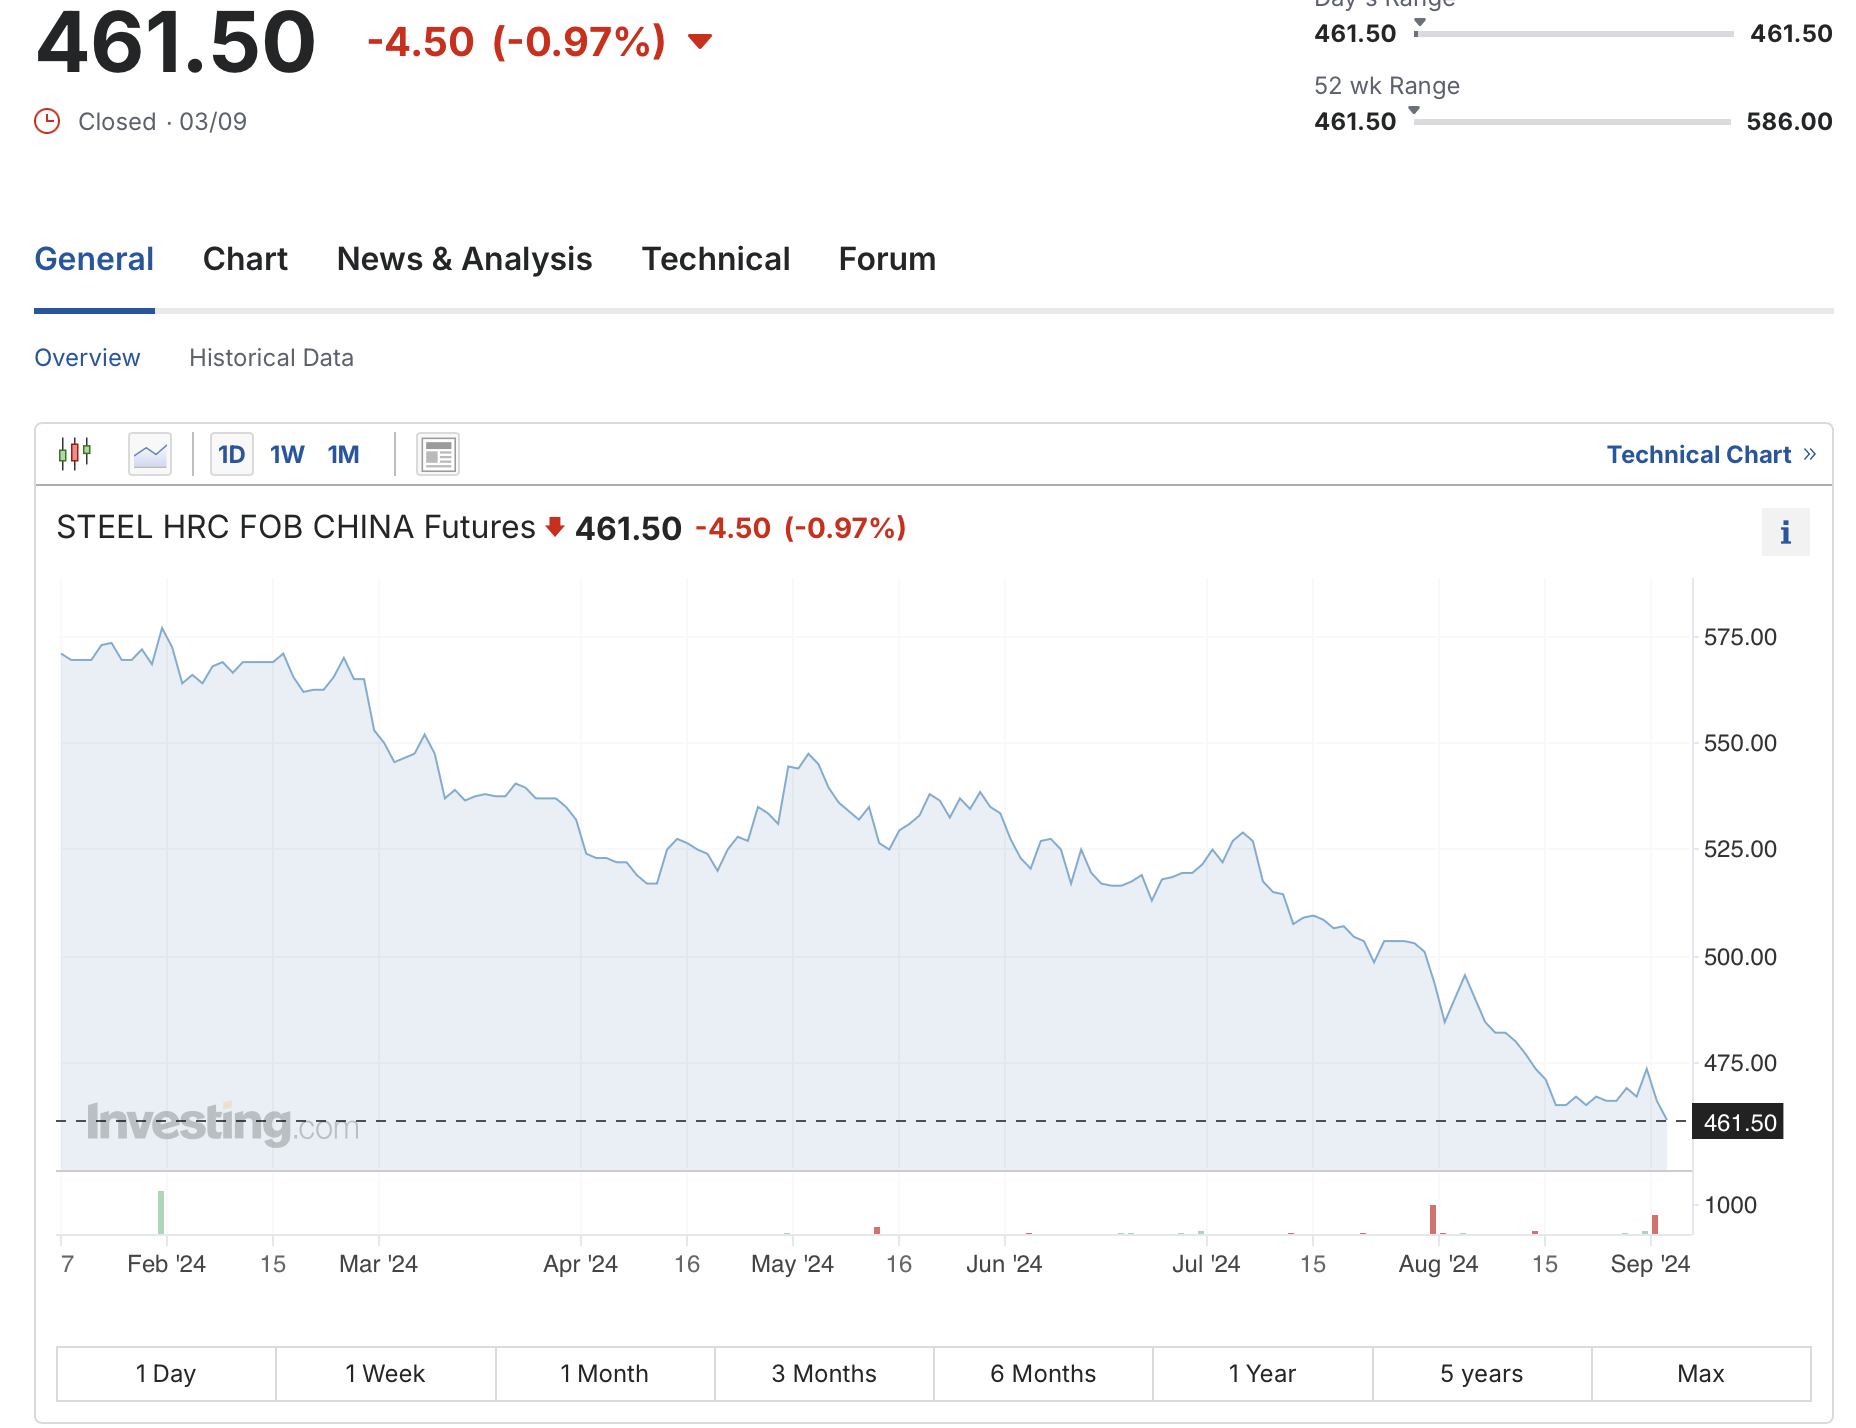Click the red down triangle beside -0.97%
The width and height of the screenshot is (1856, 1428).
click(700, 41)
